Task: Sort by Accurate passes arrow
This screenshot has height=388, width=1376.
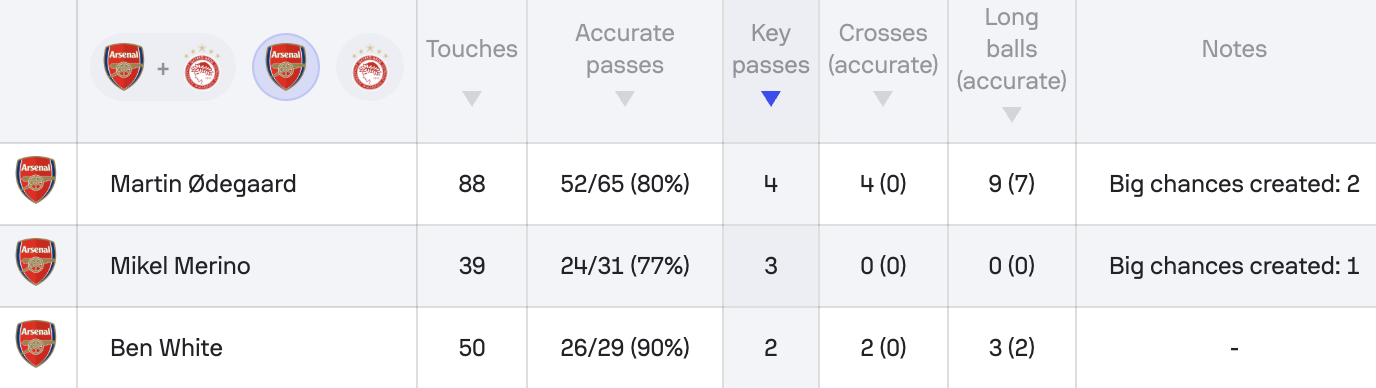Action: point(624,98)
